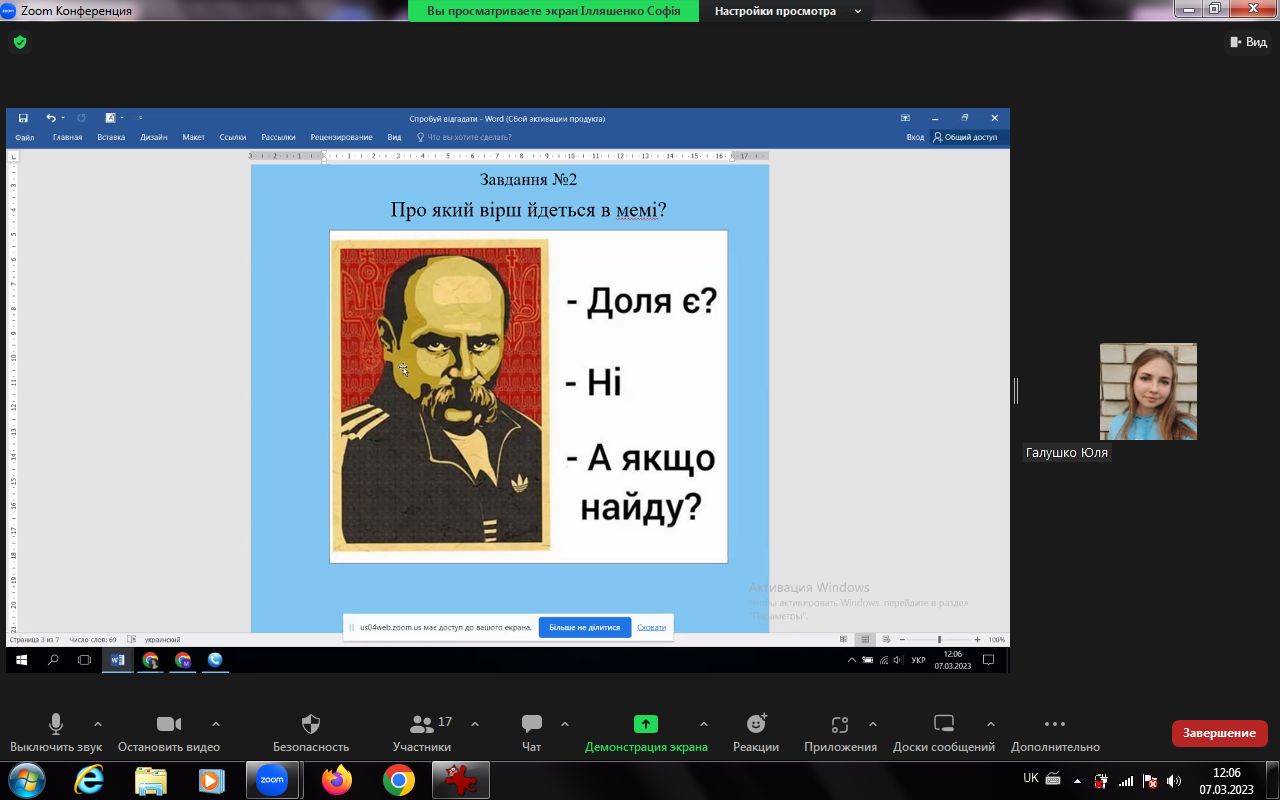Viewport: 1280px width, 800px height.
Task: Expand Apps options arrow
Action: pos(872,724)
